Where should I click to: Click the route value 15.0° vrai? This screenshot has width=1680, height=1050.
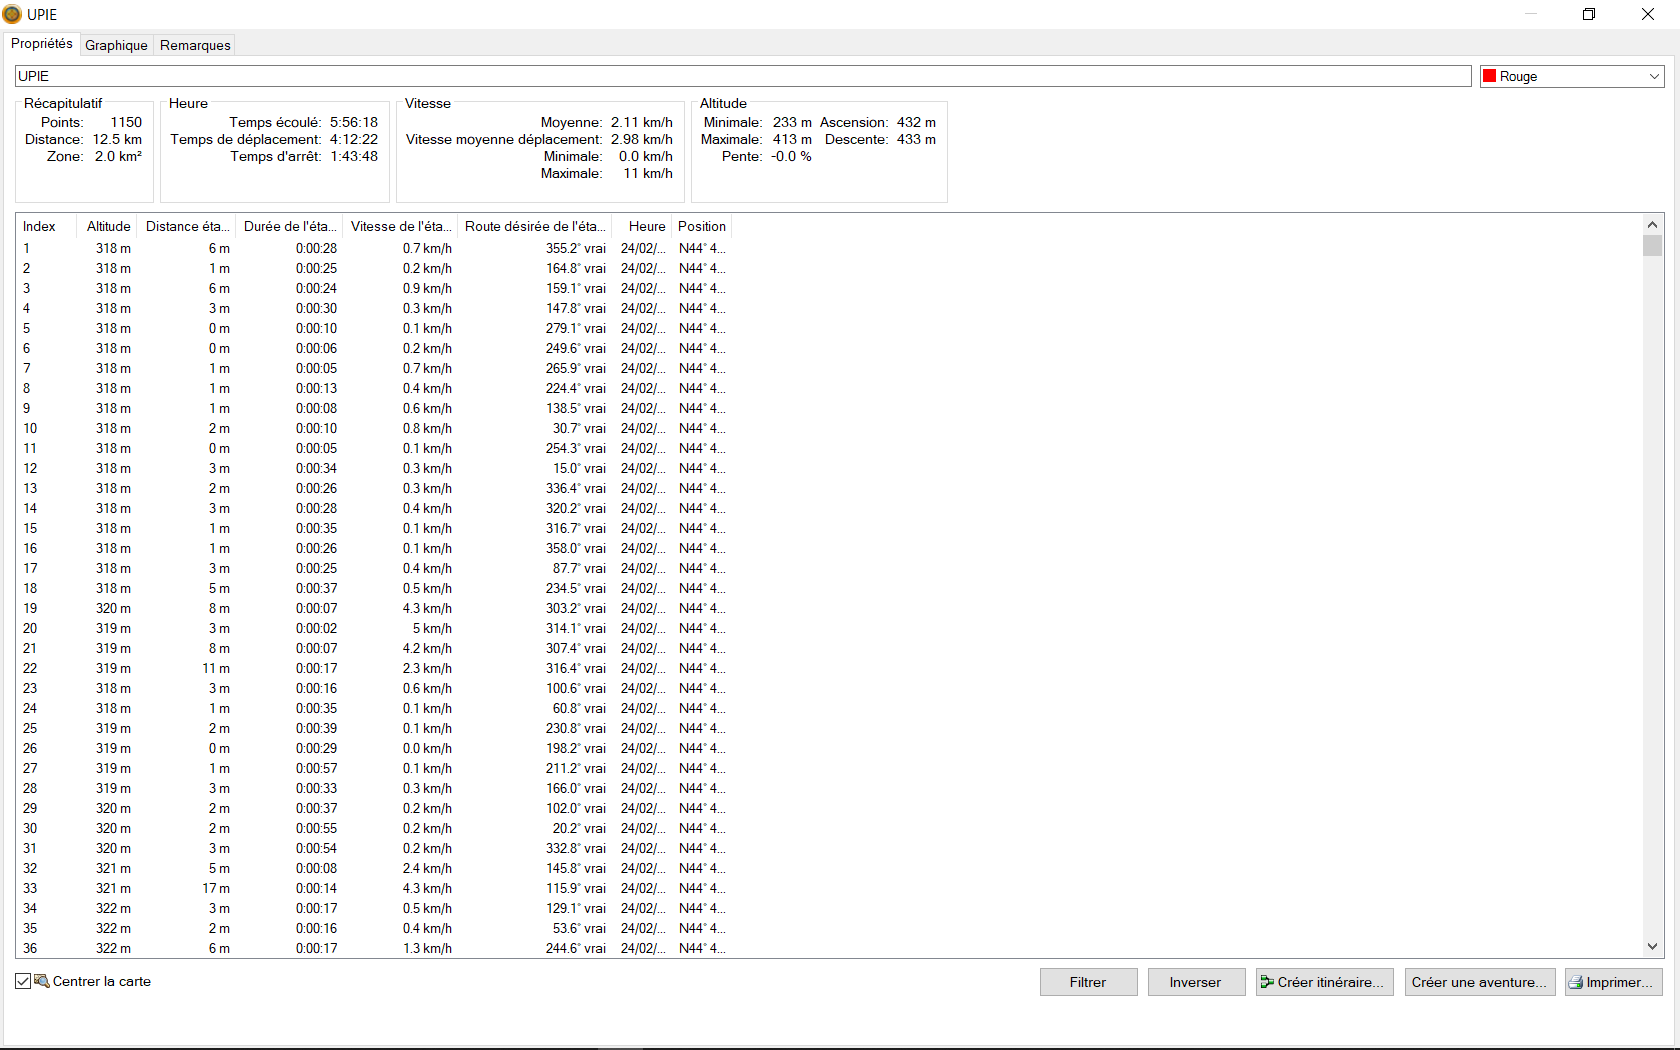(579, 468)
